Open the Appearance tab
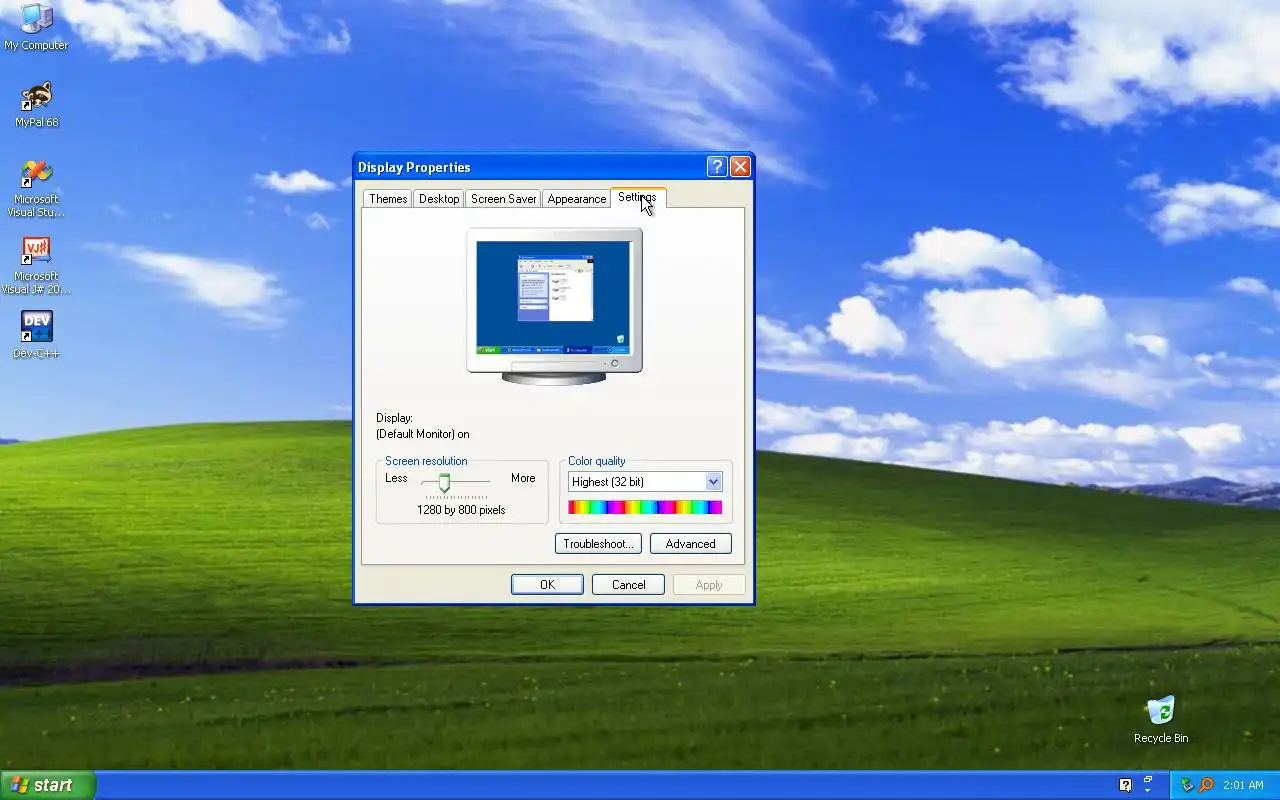 pos(577,198)
